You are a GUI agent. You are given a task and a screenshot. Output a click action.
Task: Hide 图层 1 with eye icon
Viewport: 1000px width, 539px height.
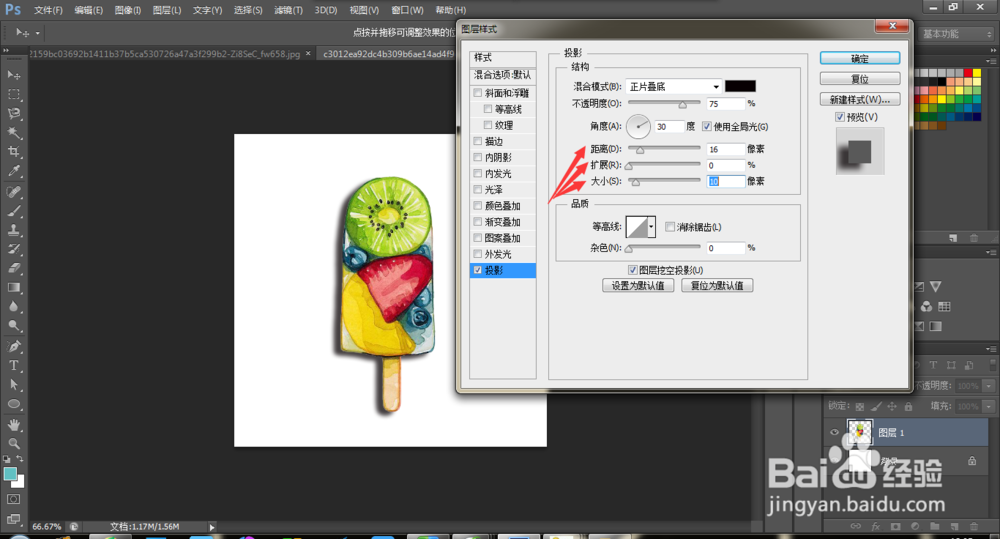point(834,432)
